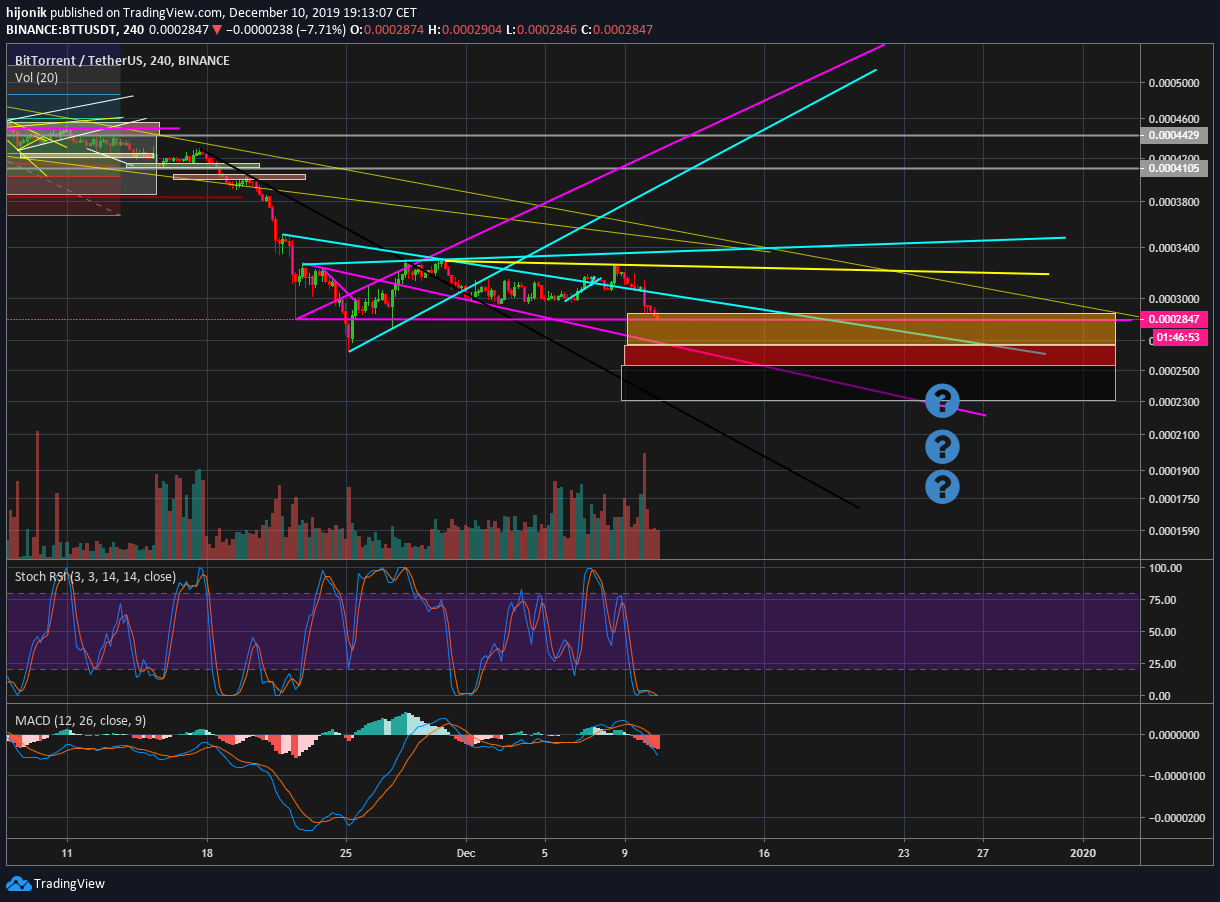The height and width of the screenshot is (902, 1220).
Task: Select the Stoch RSI (3, 3, 14, 14, close) label
Action: [95, 577]
